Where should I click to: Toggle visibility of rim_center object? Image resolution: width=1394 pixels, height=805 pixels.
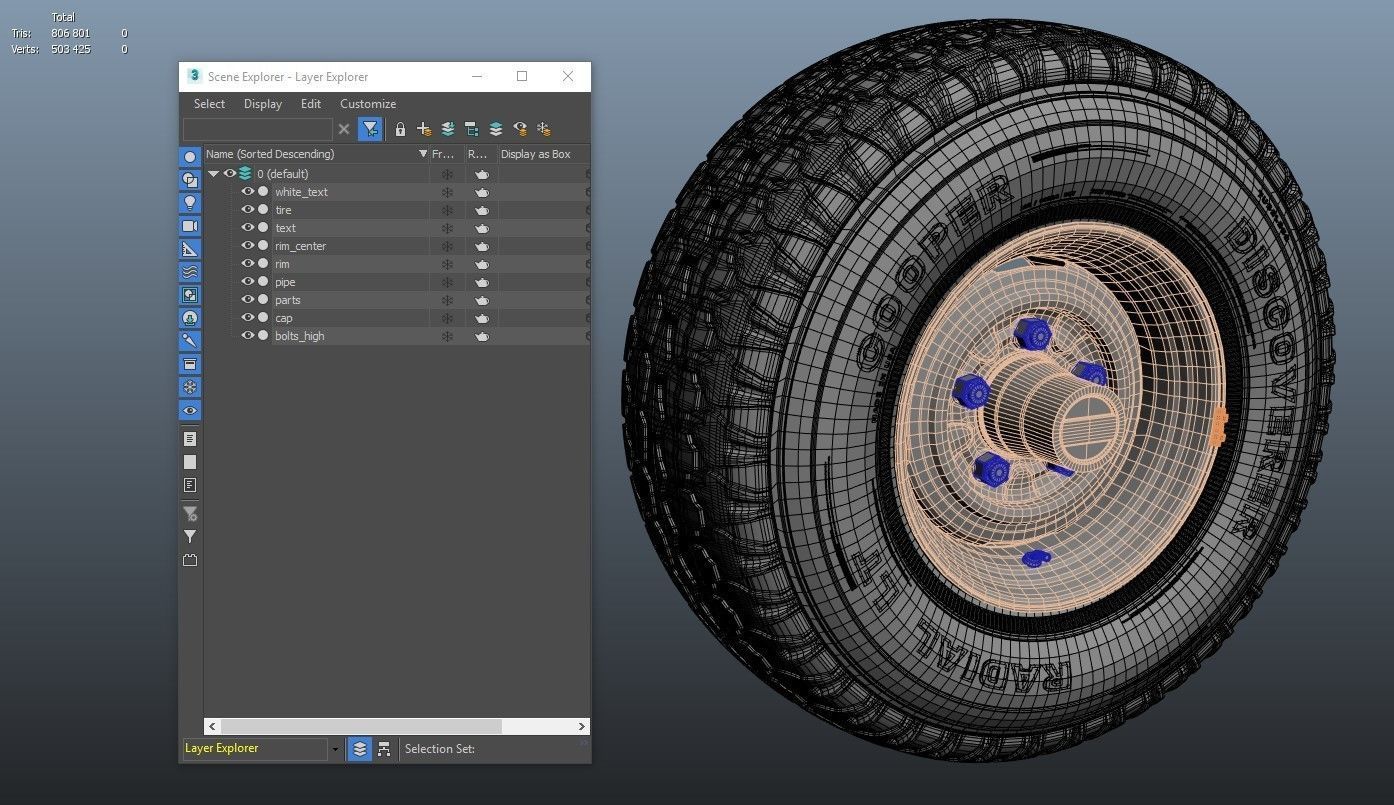[248, 246]
